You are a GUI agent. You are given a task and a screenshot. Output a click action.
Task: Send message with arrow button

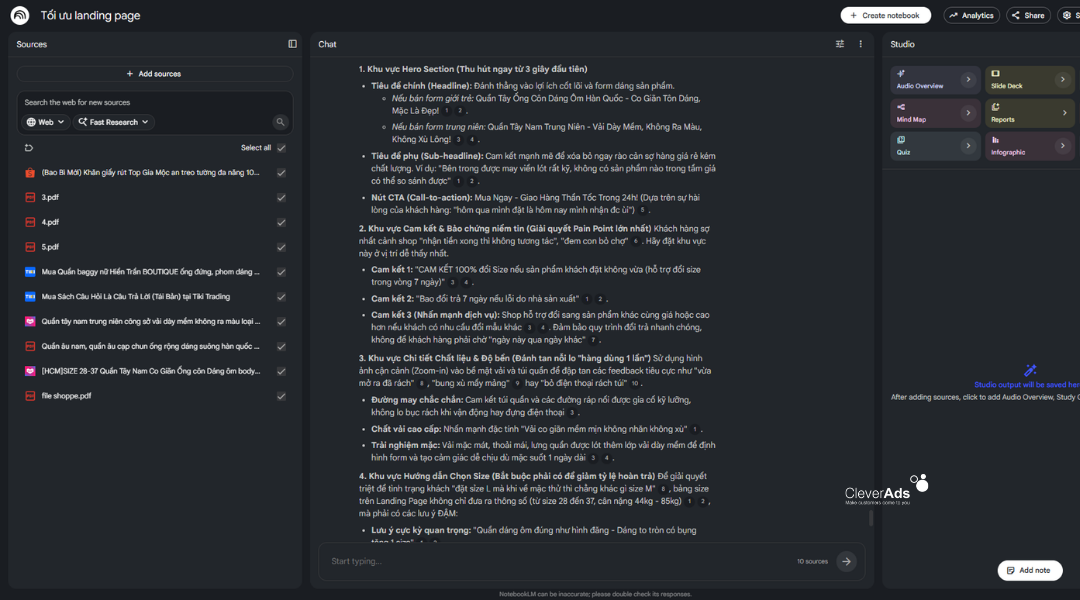click(847, 561)
